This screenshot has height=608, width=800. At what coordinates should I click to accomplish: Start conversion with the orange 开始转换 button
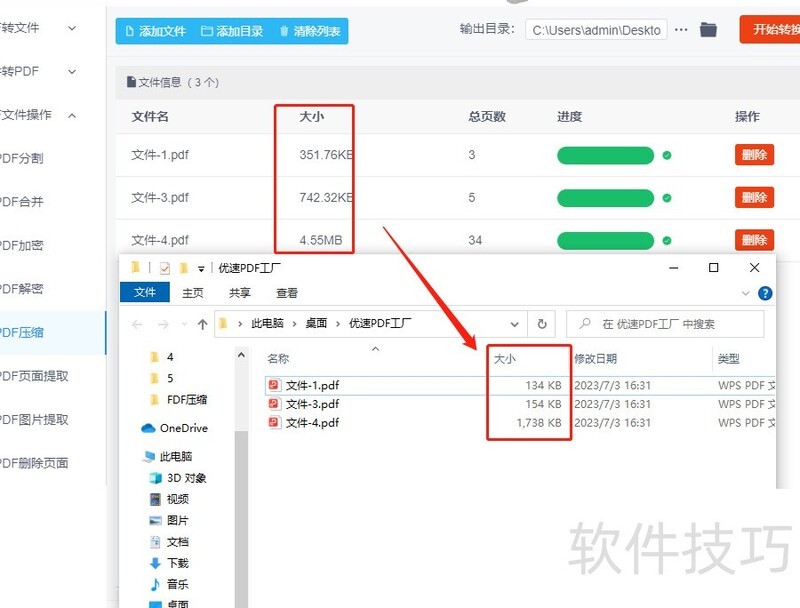770,30
